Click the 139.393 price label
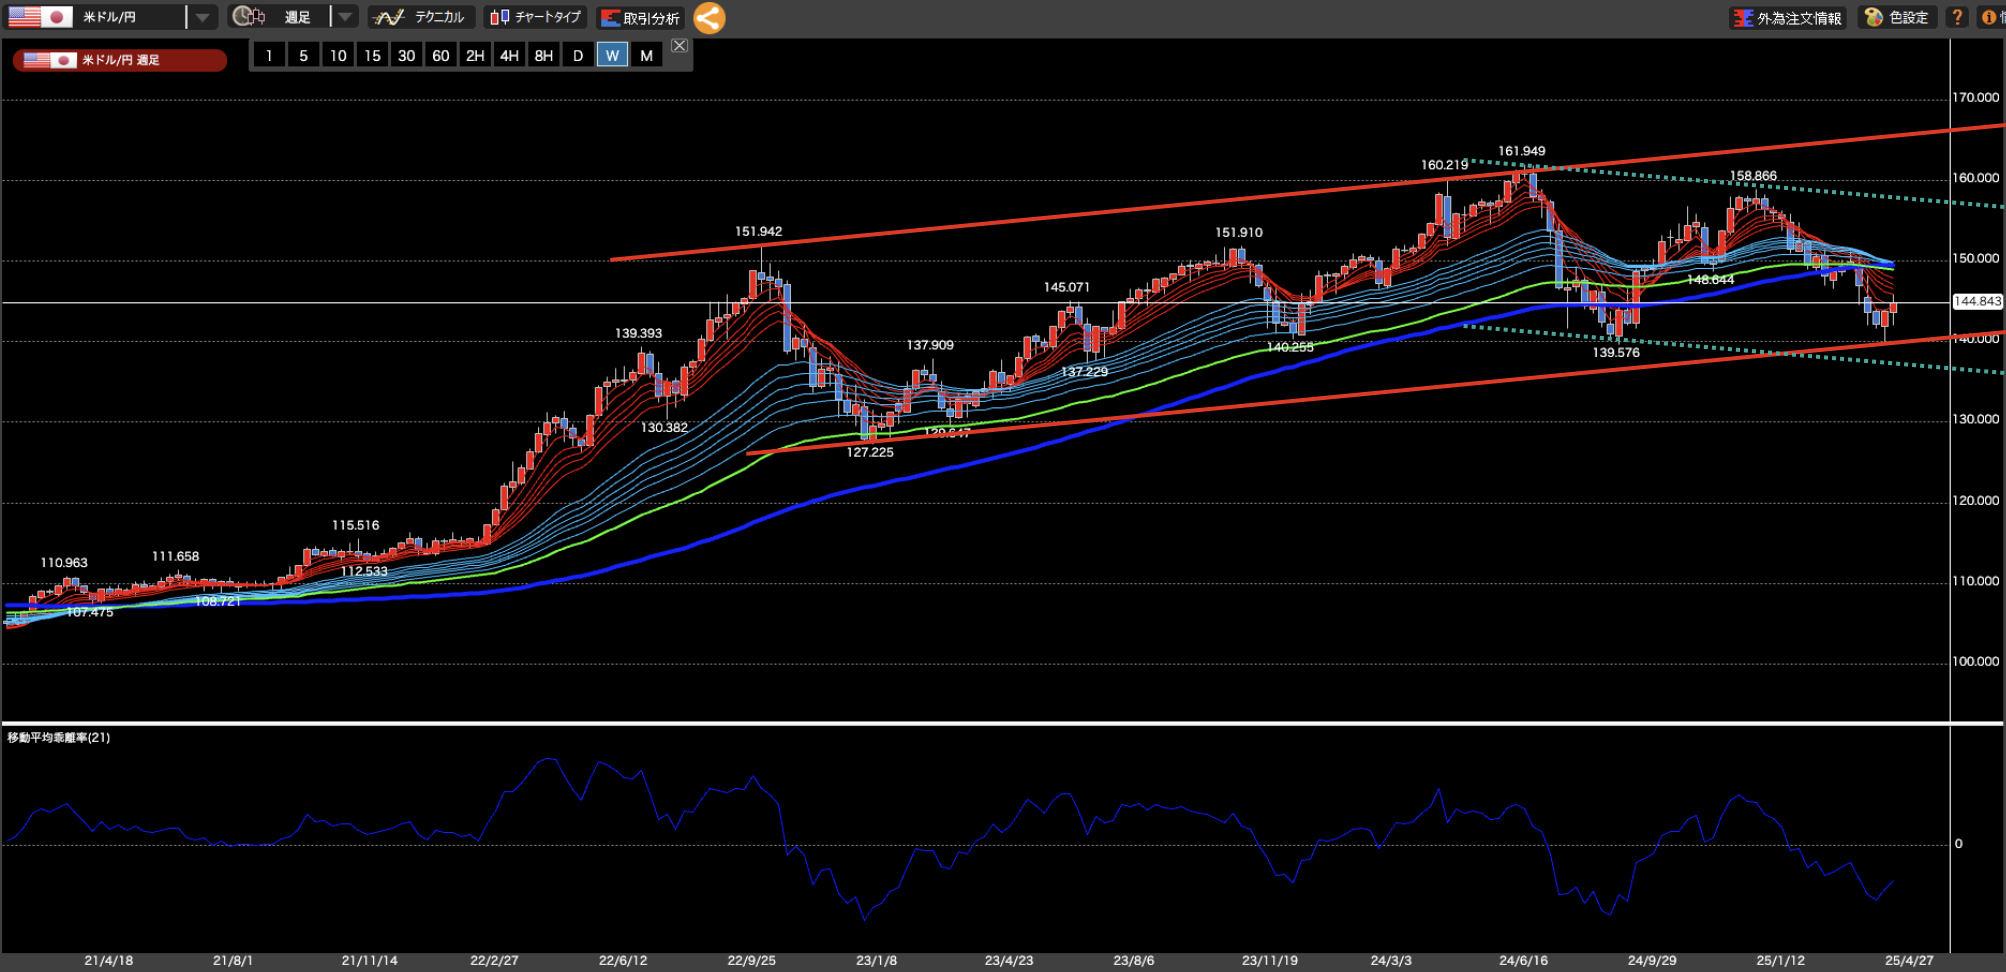Image resolution: width=2006 pixels, height=972 pixels. [x=638, y=333]
